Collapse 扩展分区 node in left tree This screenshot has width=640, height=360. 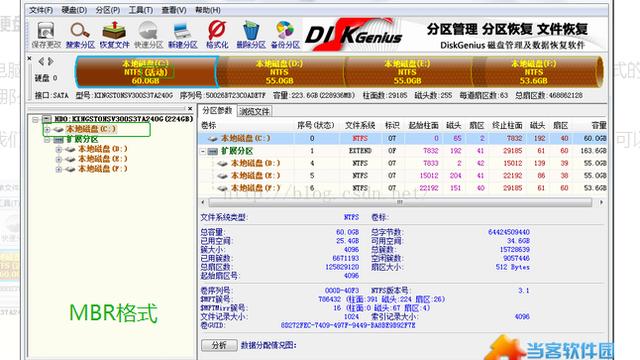coord(47,140)
